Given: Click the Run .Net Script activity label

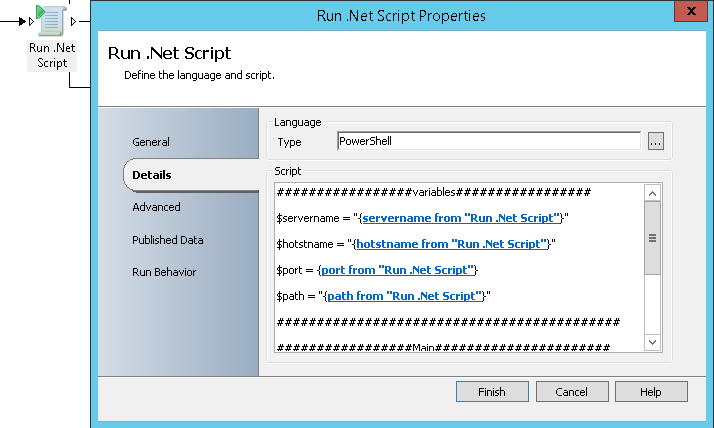Looking at the screenshot, I should click(52, 55).
